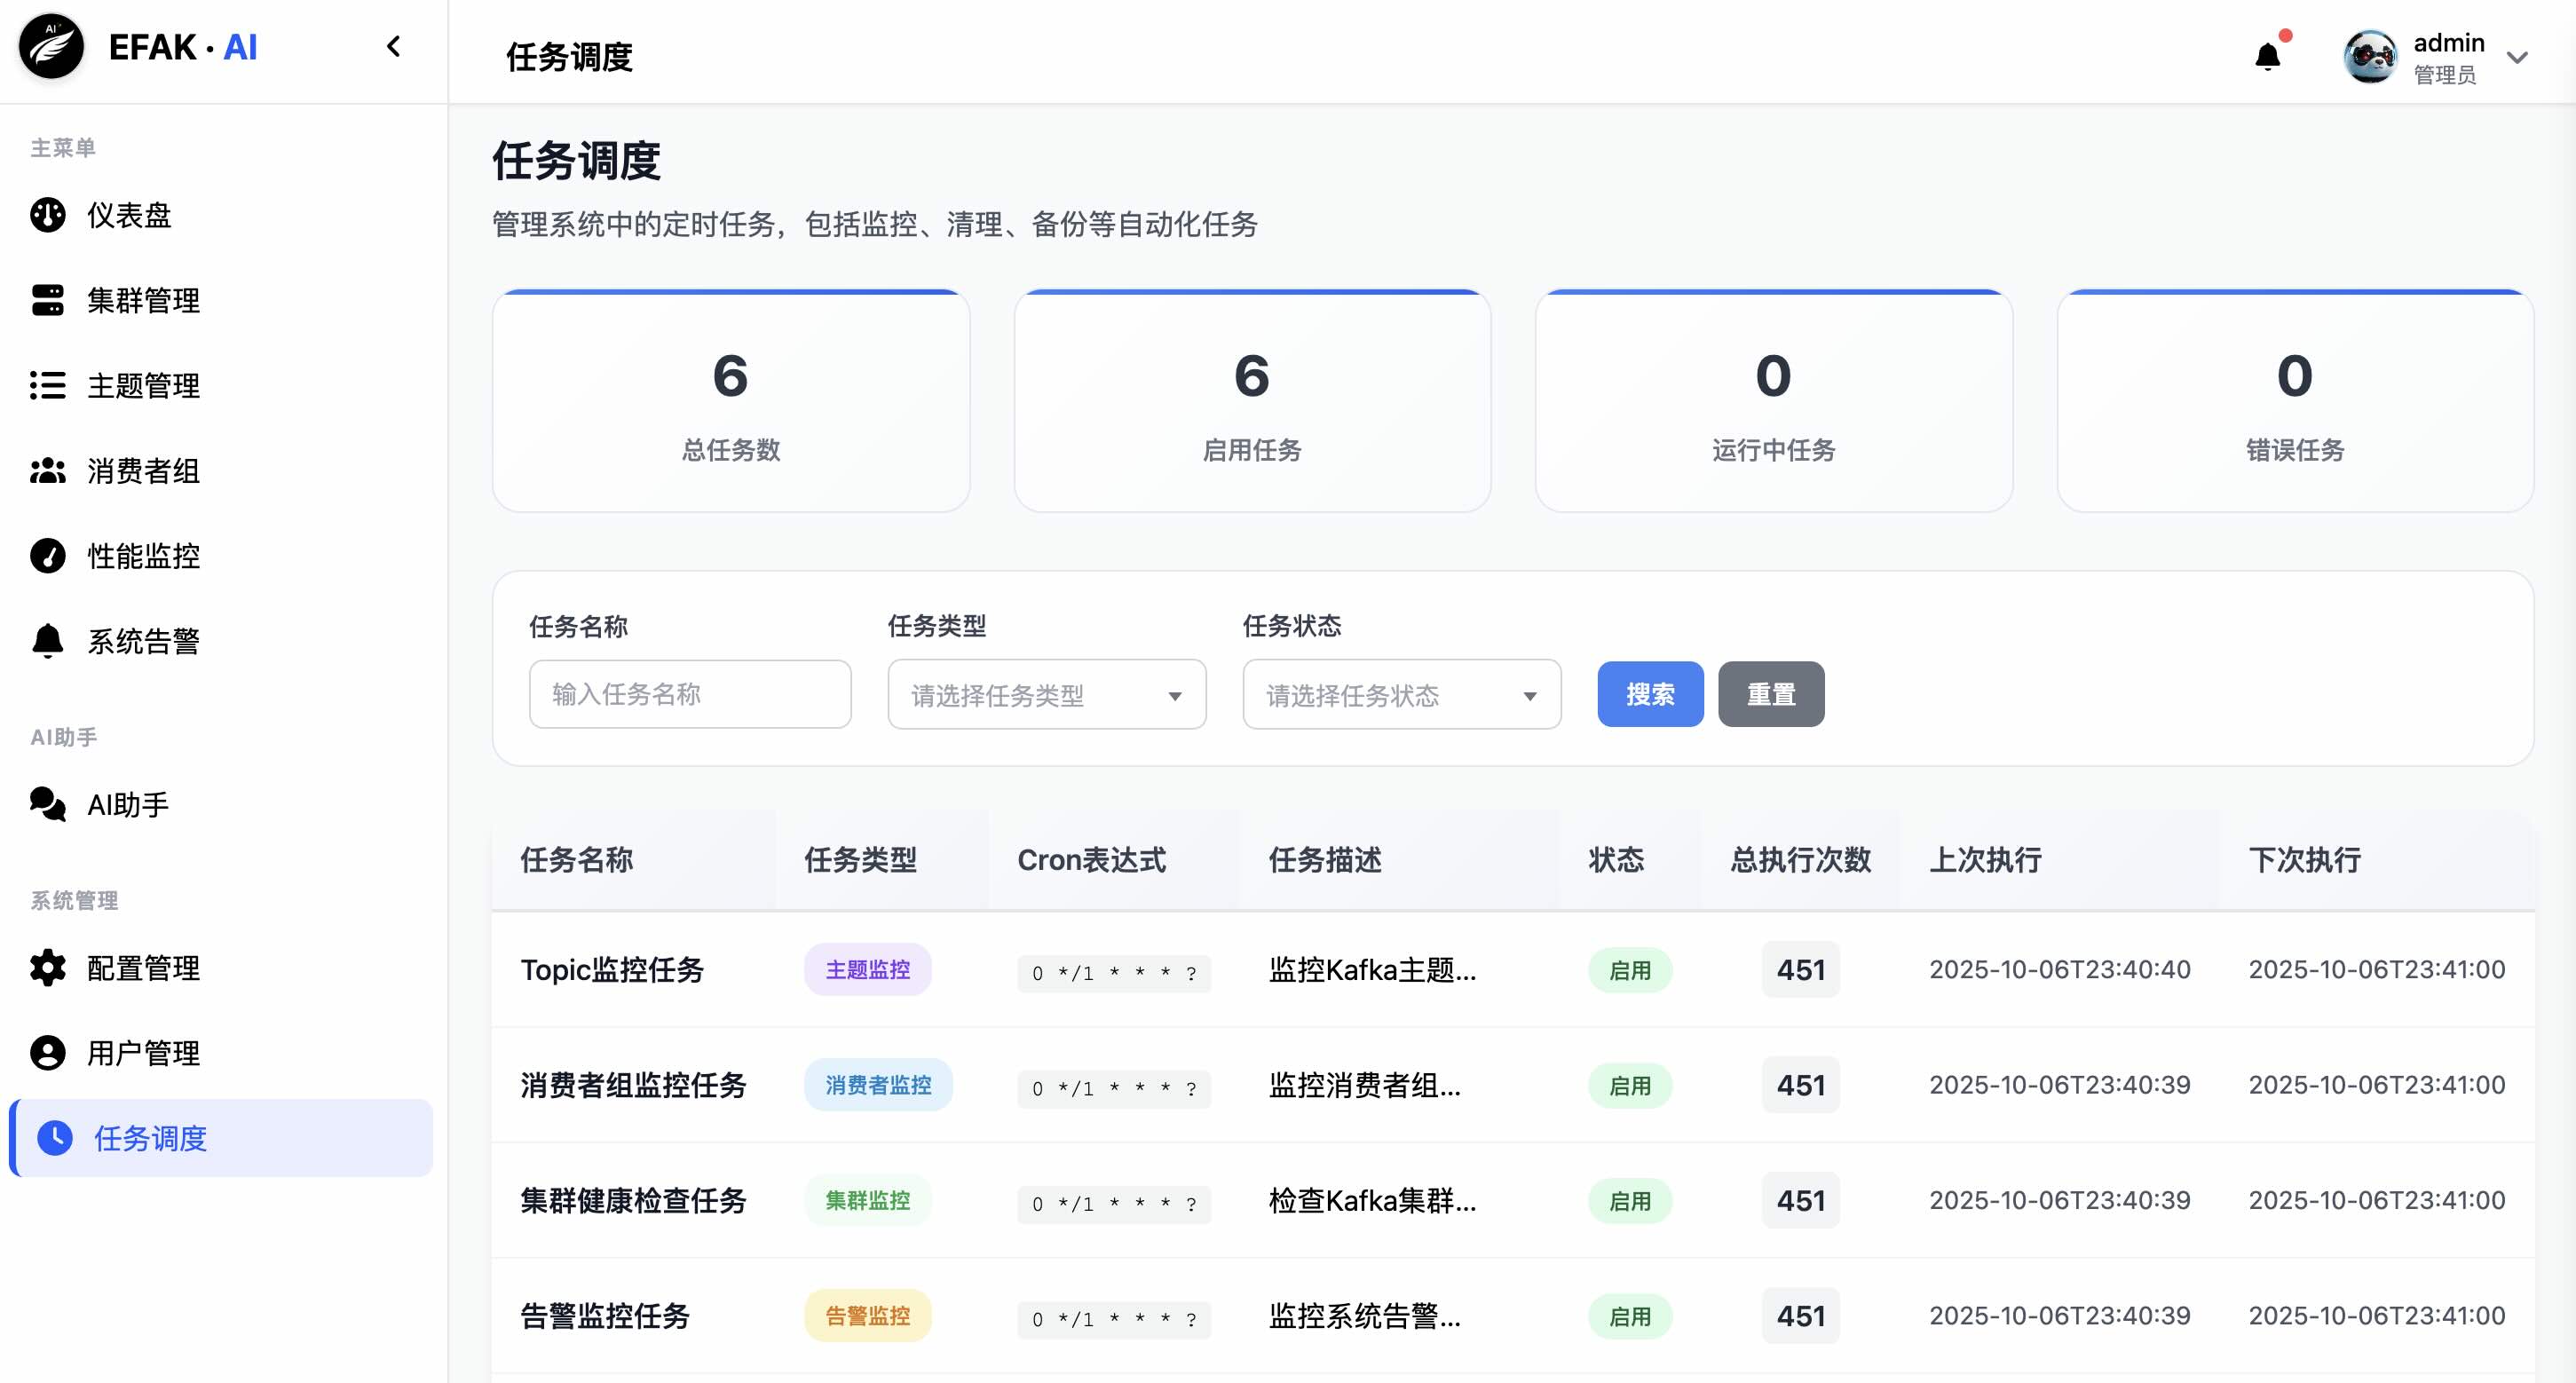Open notifications via the bell icon
2576x1383 pixels.
[x=2267, y=57]
